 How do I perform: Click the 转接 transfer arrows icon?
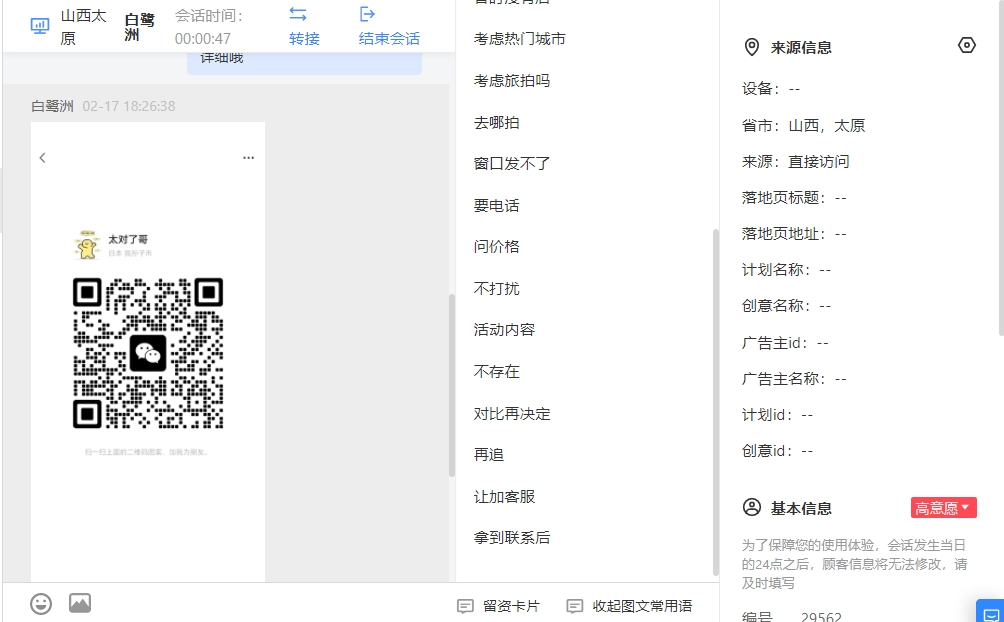[x=298, y=14]
